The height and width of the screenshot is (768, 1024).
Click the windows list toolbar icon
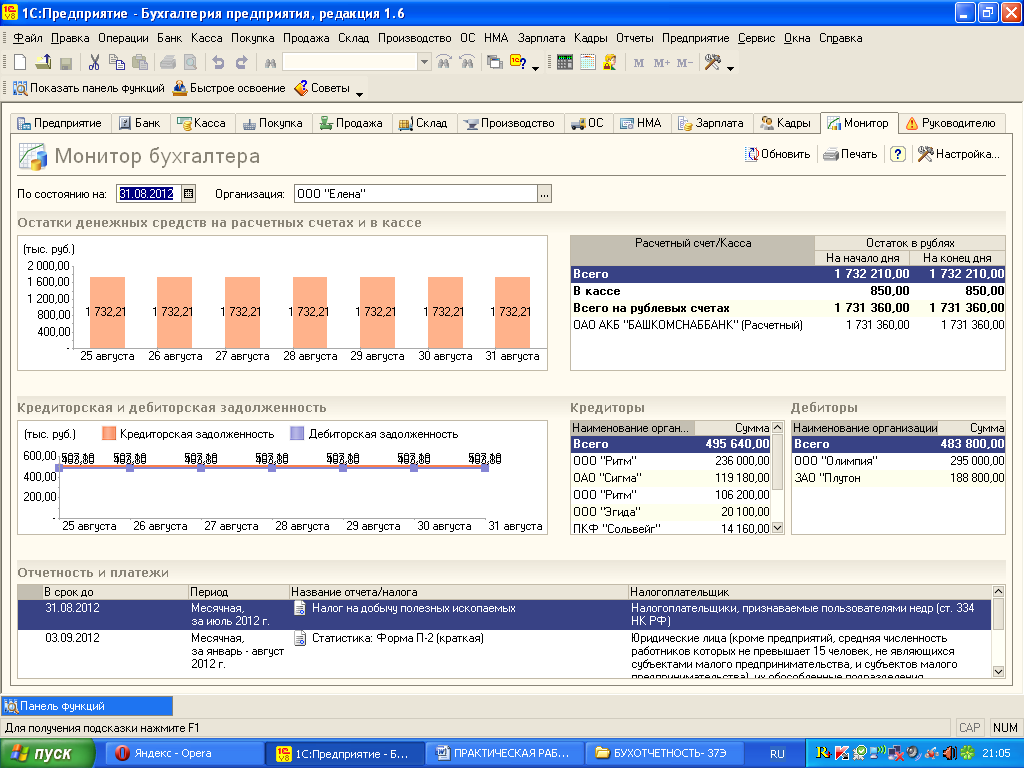pyautogui.click(x=495, y=63)
